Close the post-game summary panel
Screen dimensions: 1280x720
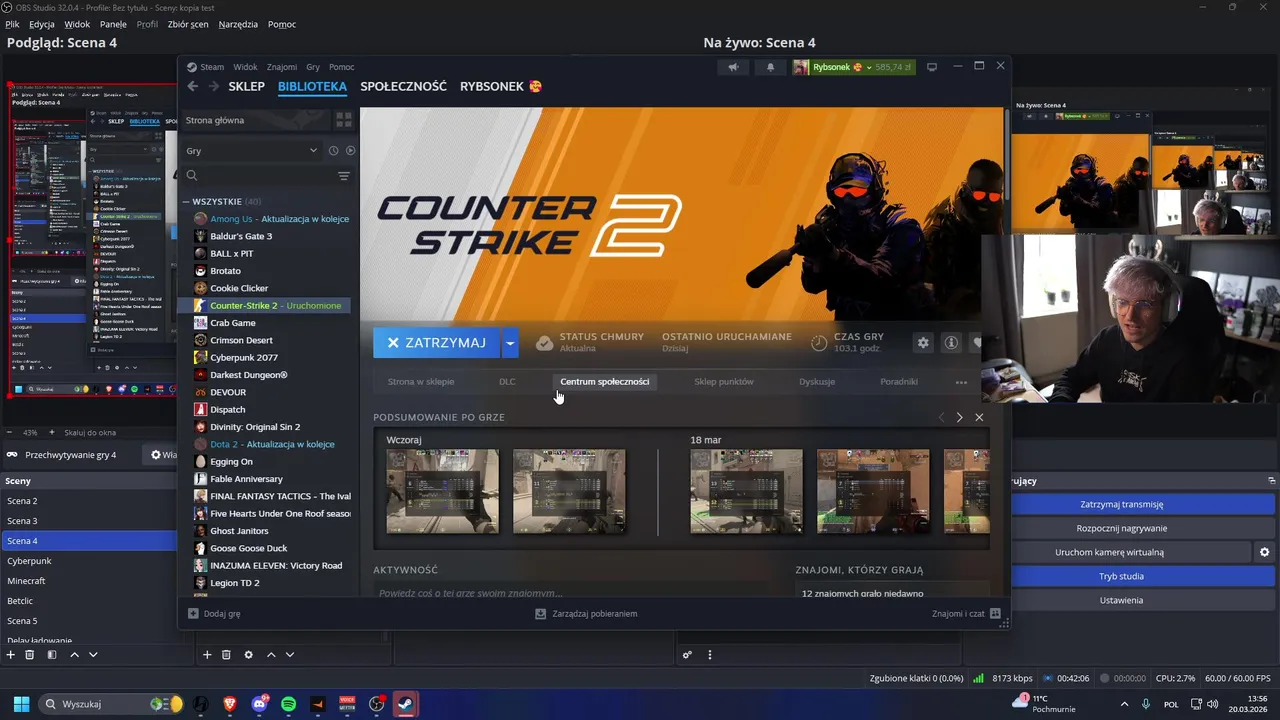coord(979,417)
